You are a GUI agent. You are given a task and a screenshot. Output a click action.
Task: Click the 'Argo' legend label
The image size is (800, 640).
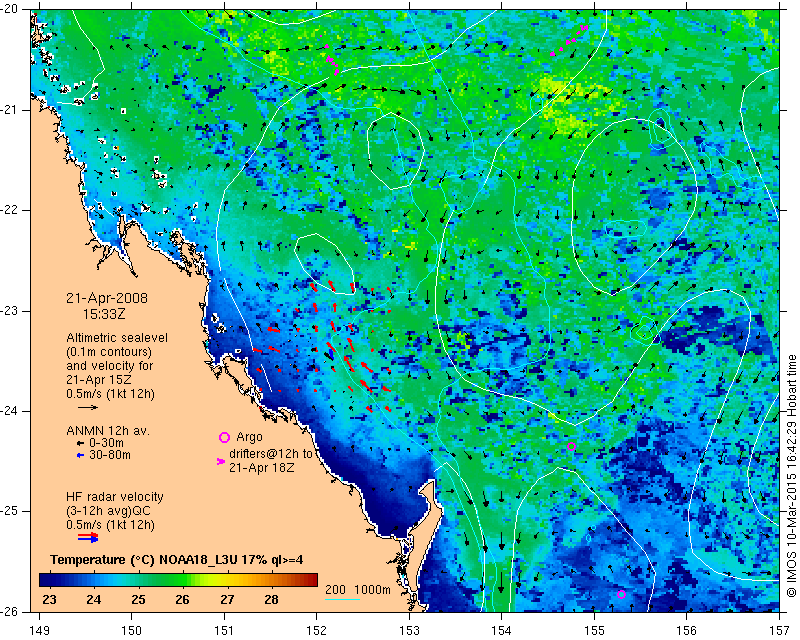pos(249,437)
